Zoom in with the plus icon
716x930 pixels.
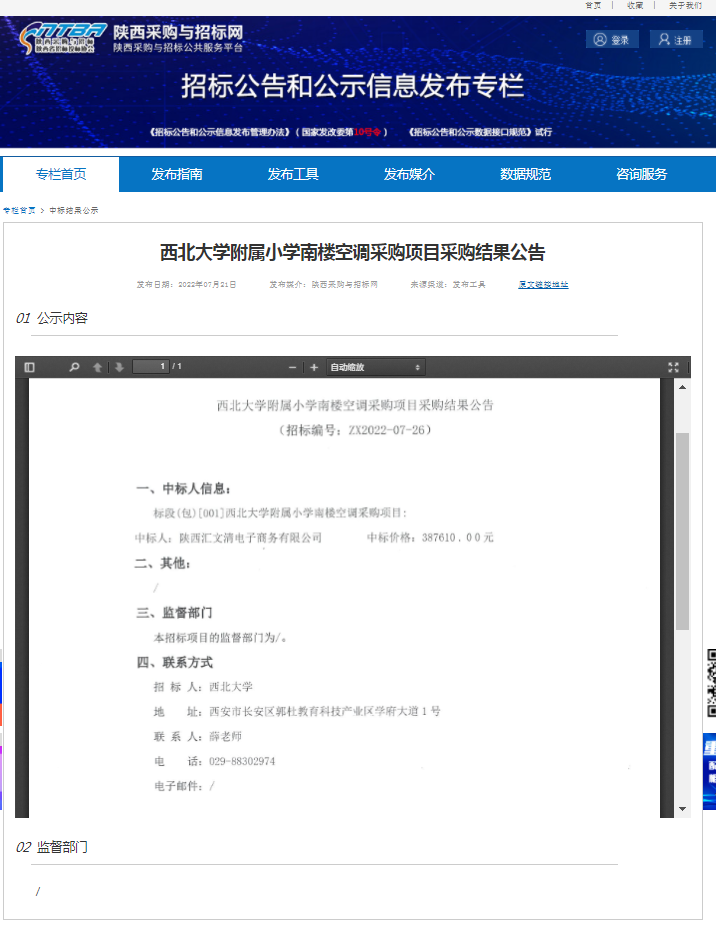click(x=314, y=367)
